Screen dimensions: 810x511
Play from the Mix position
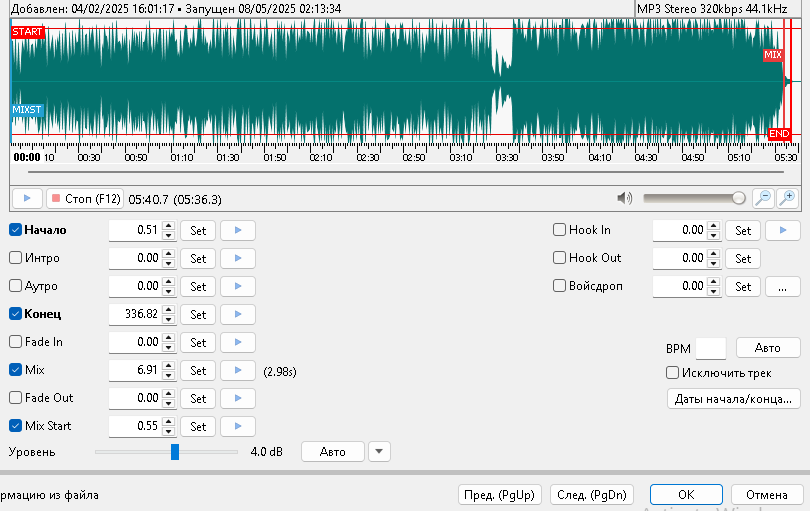pyautogui.click(x=238, y=370)
